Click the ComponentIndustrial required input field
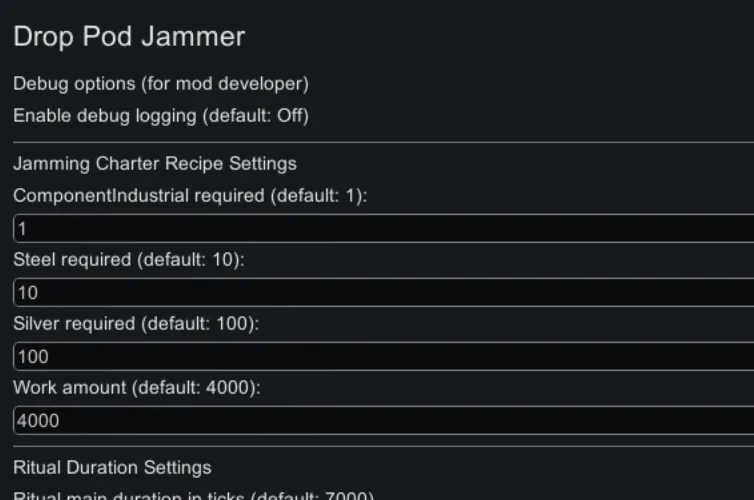 [x=380, y=229]
